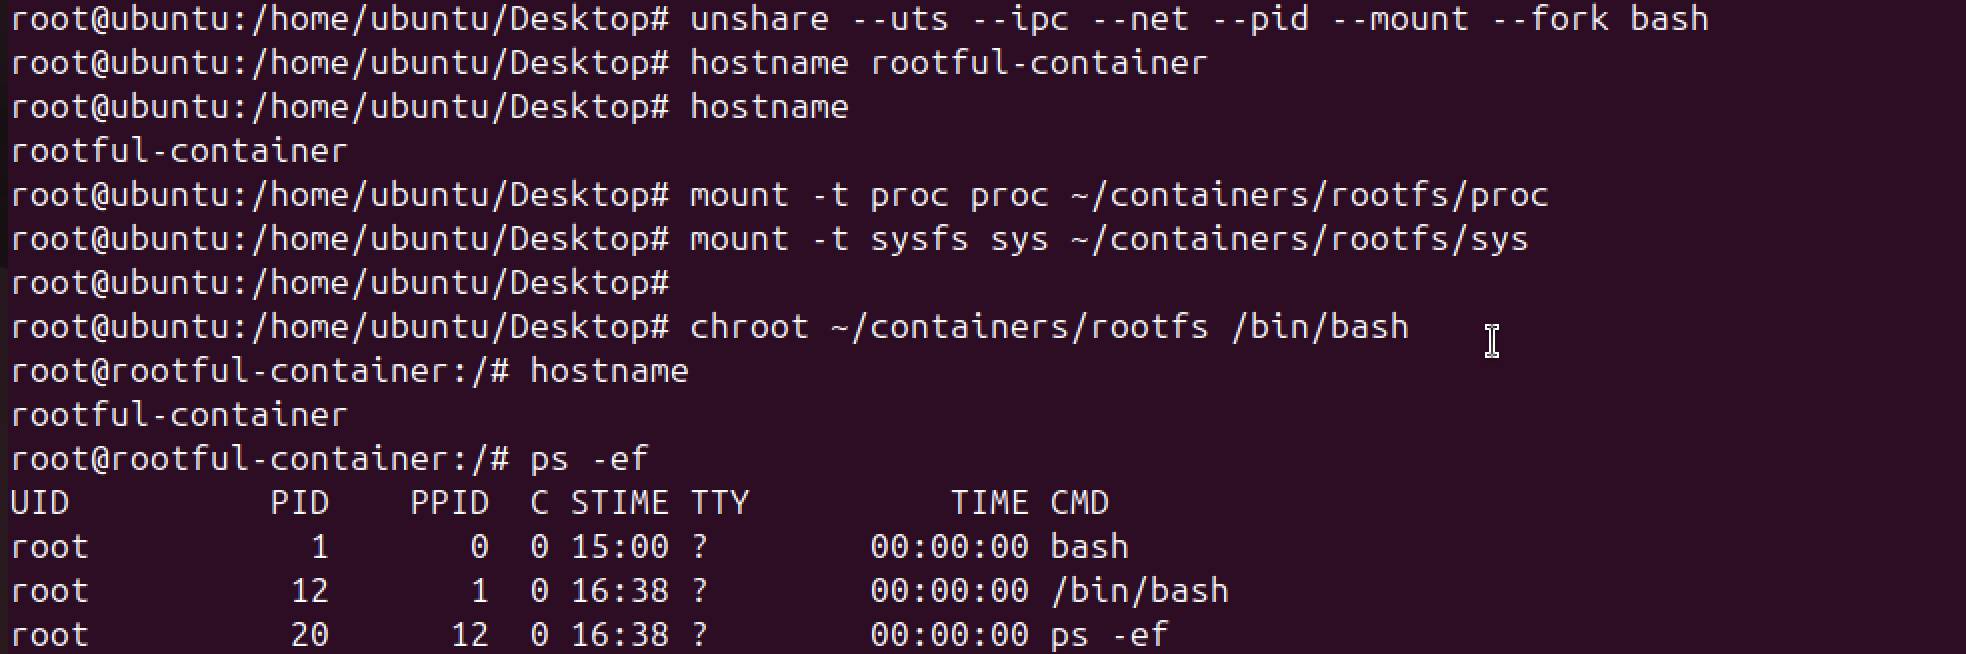Click the CMD column header

(1079, 502)
